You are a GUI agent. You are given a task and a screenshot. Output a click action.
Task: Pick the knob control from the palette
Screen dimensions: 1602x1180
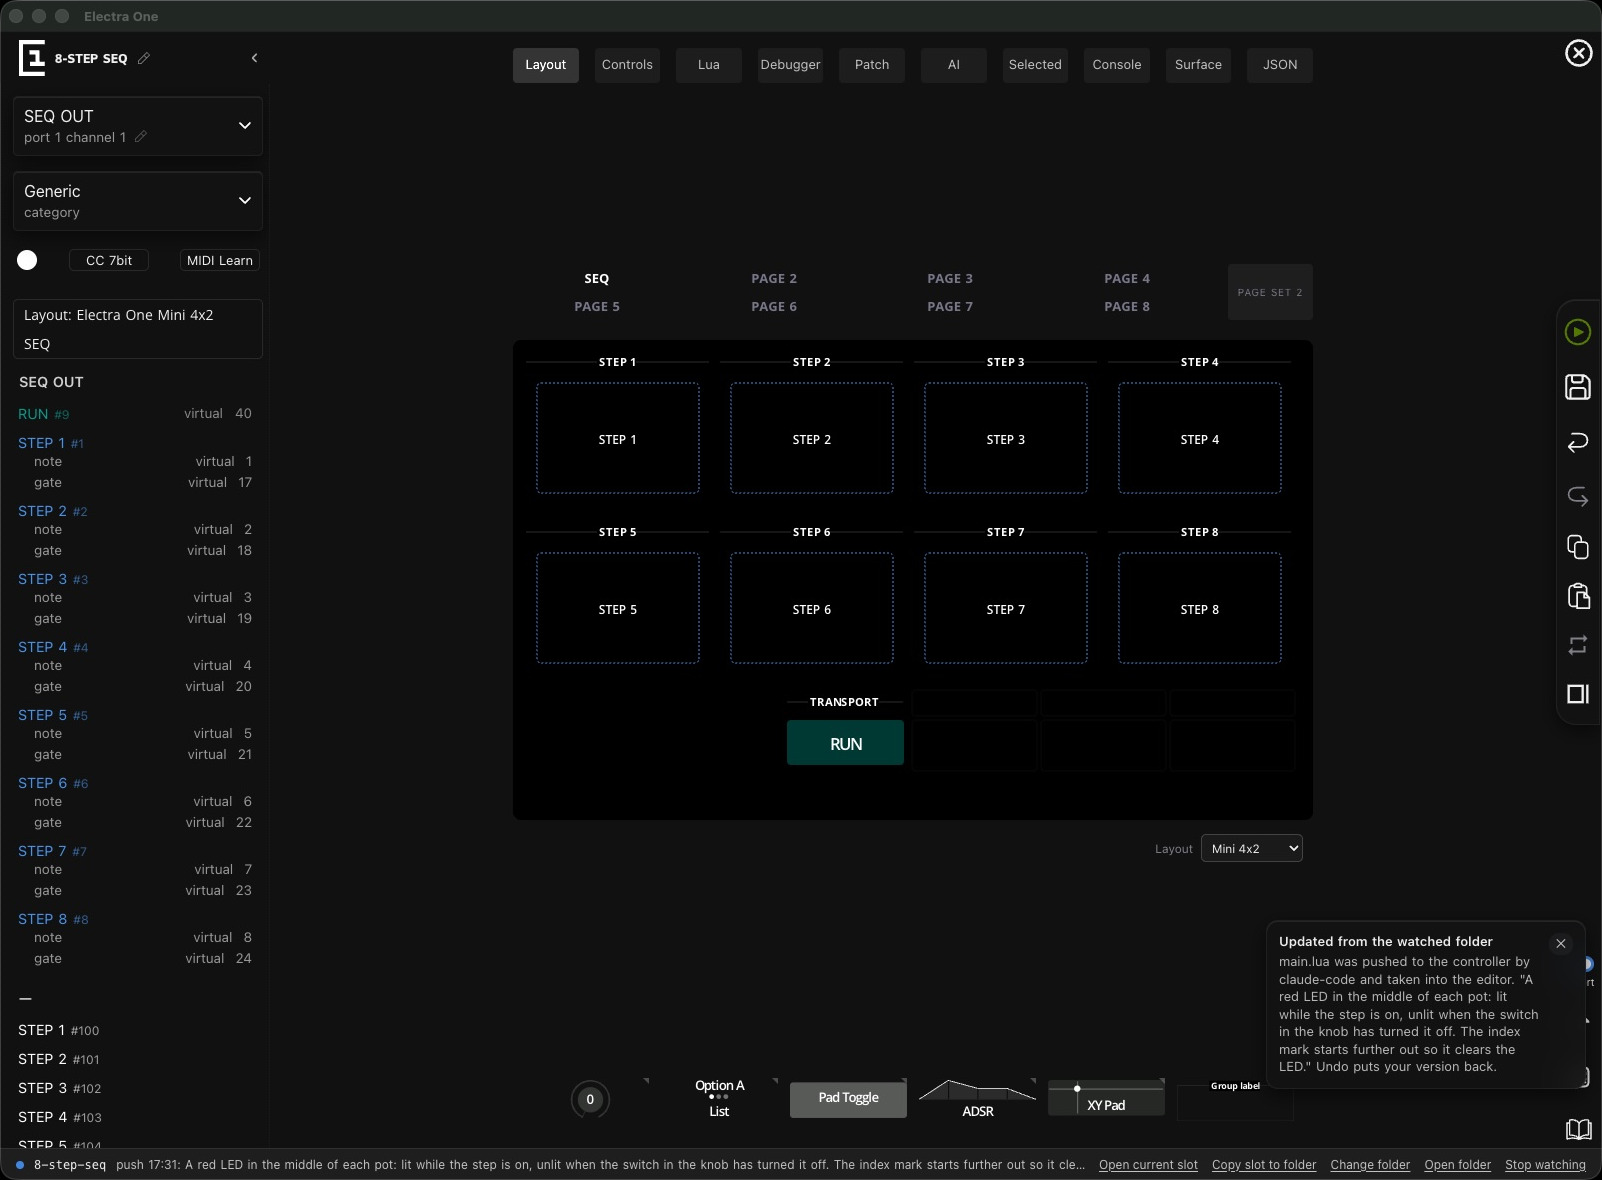click(x=590, y=1099)
